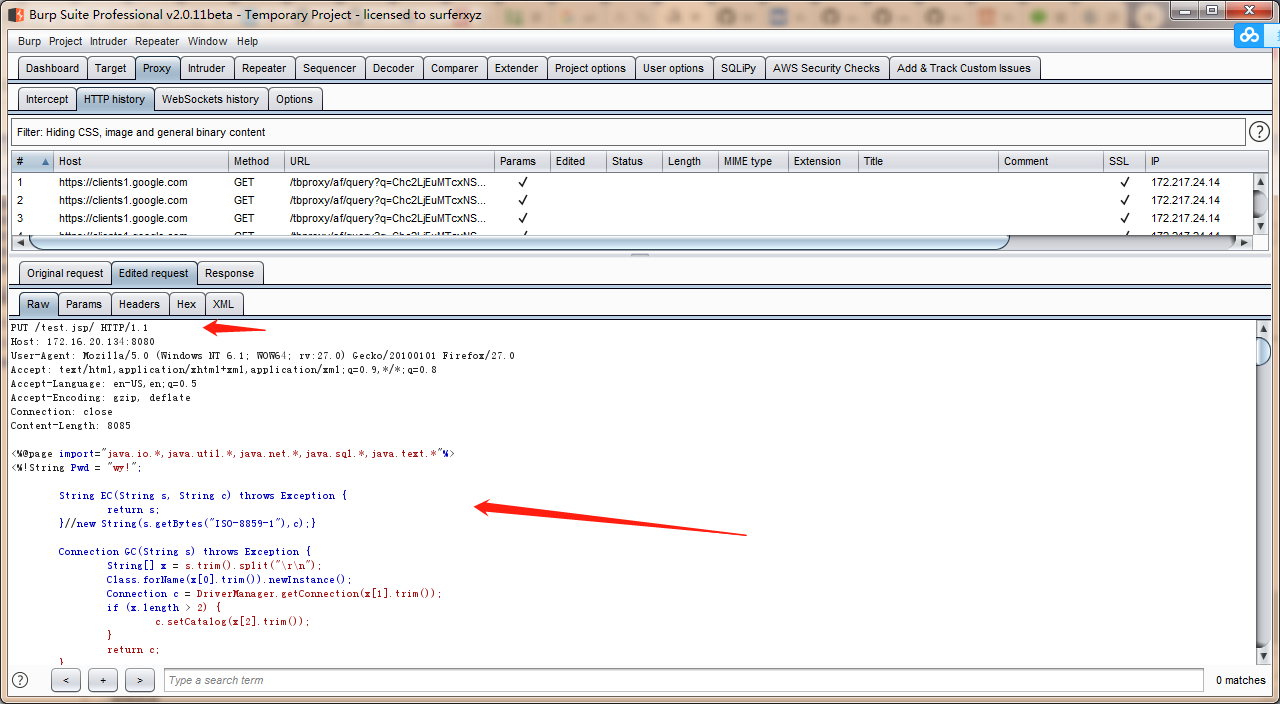This screenshot has height=704, width=1280.
Task: Show the Original request tab
Action: [x=65, y=273]
